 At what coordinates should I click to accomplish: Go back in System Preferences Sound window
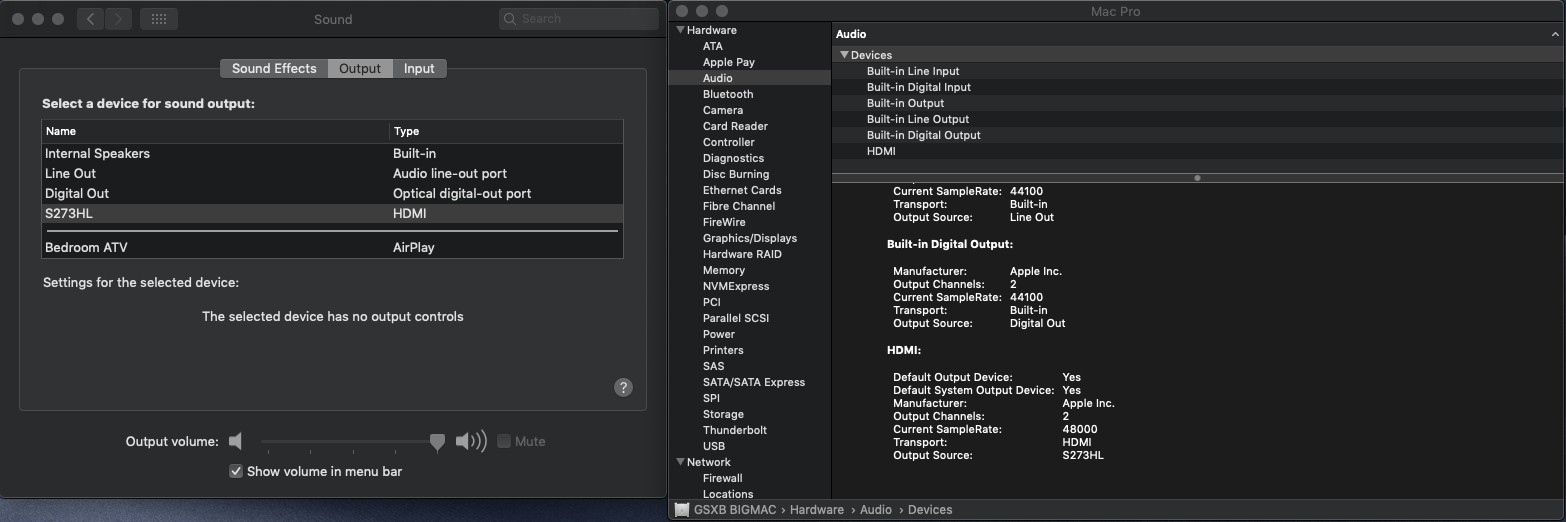(90, 19)
